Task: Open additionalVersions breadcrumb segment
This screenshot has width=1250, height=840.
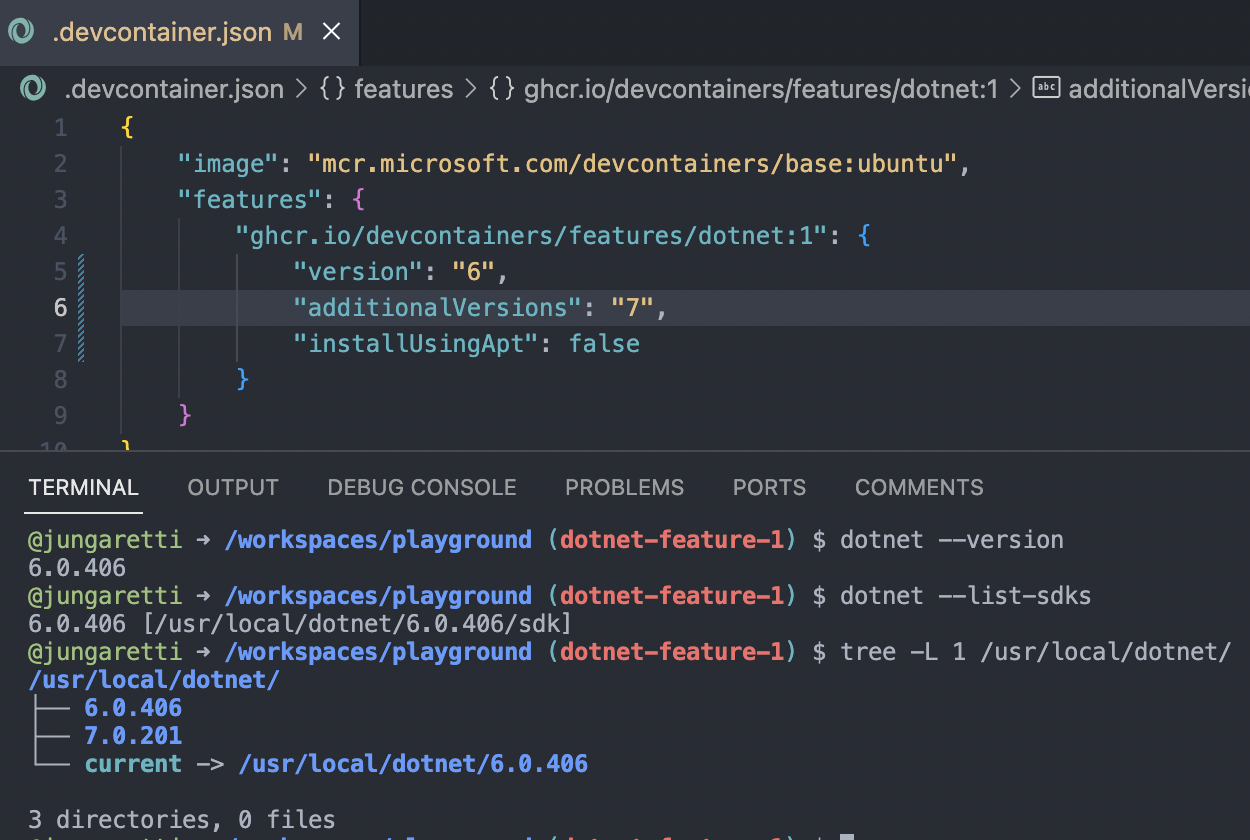Action: click(x=1159, y=89)
